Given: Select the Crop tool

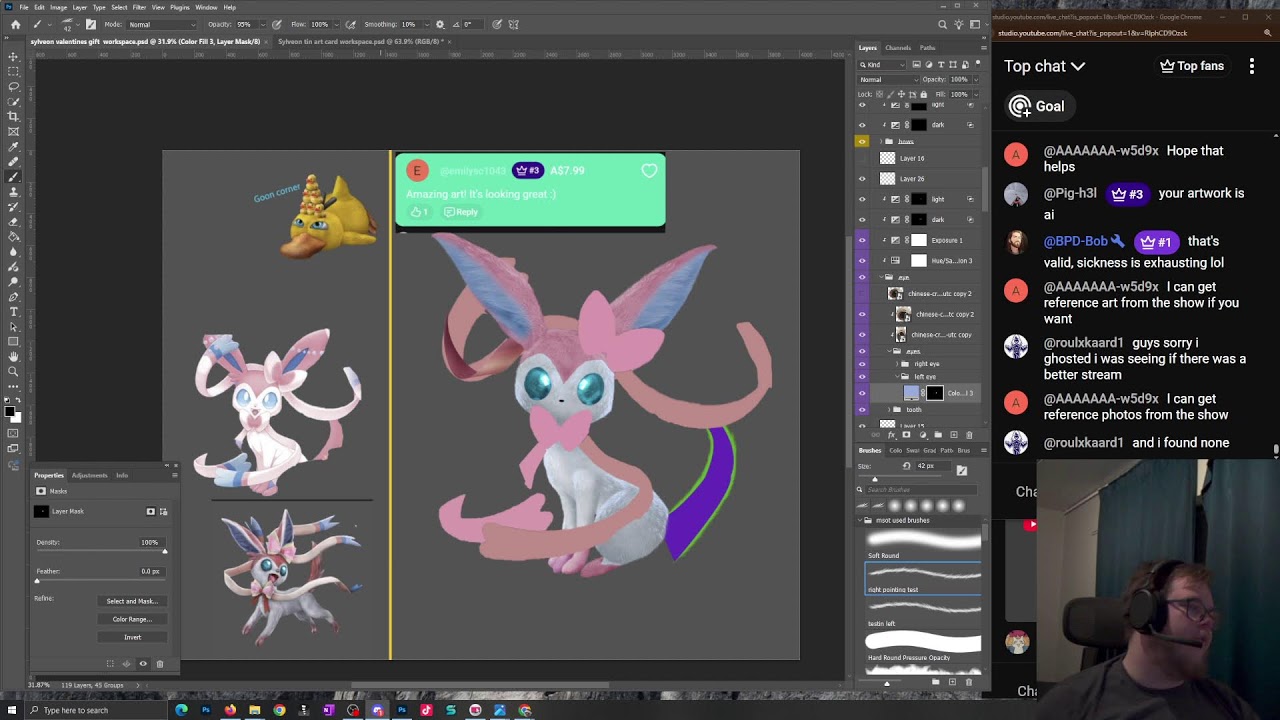Looking at the screenshot, I should tap(14, 116).
